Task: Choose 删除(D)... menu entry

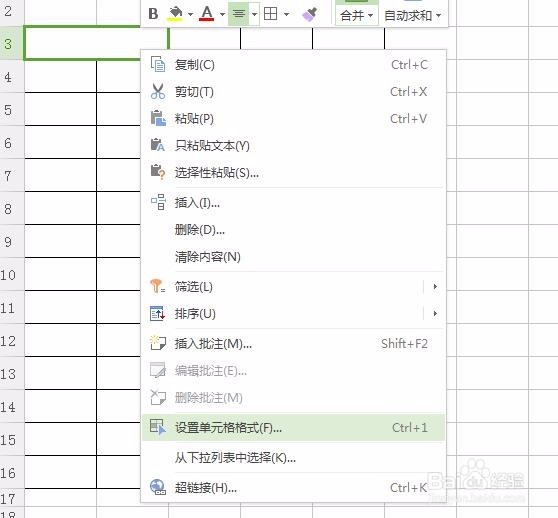Action: pyautogui.click(x=293, y=230)
